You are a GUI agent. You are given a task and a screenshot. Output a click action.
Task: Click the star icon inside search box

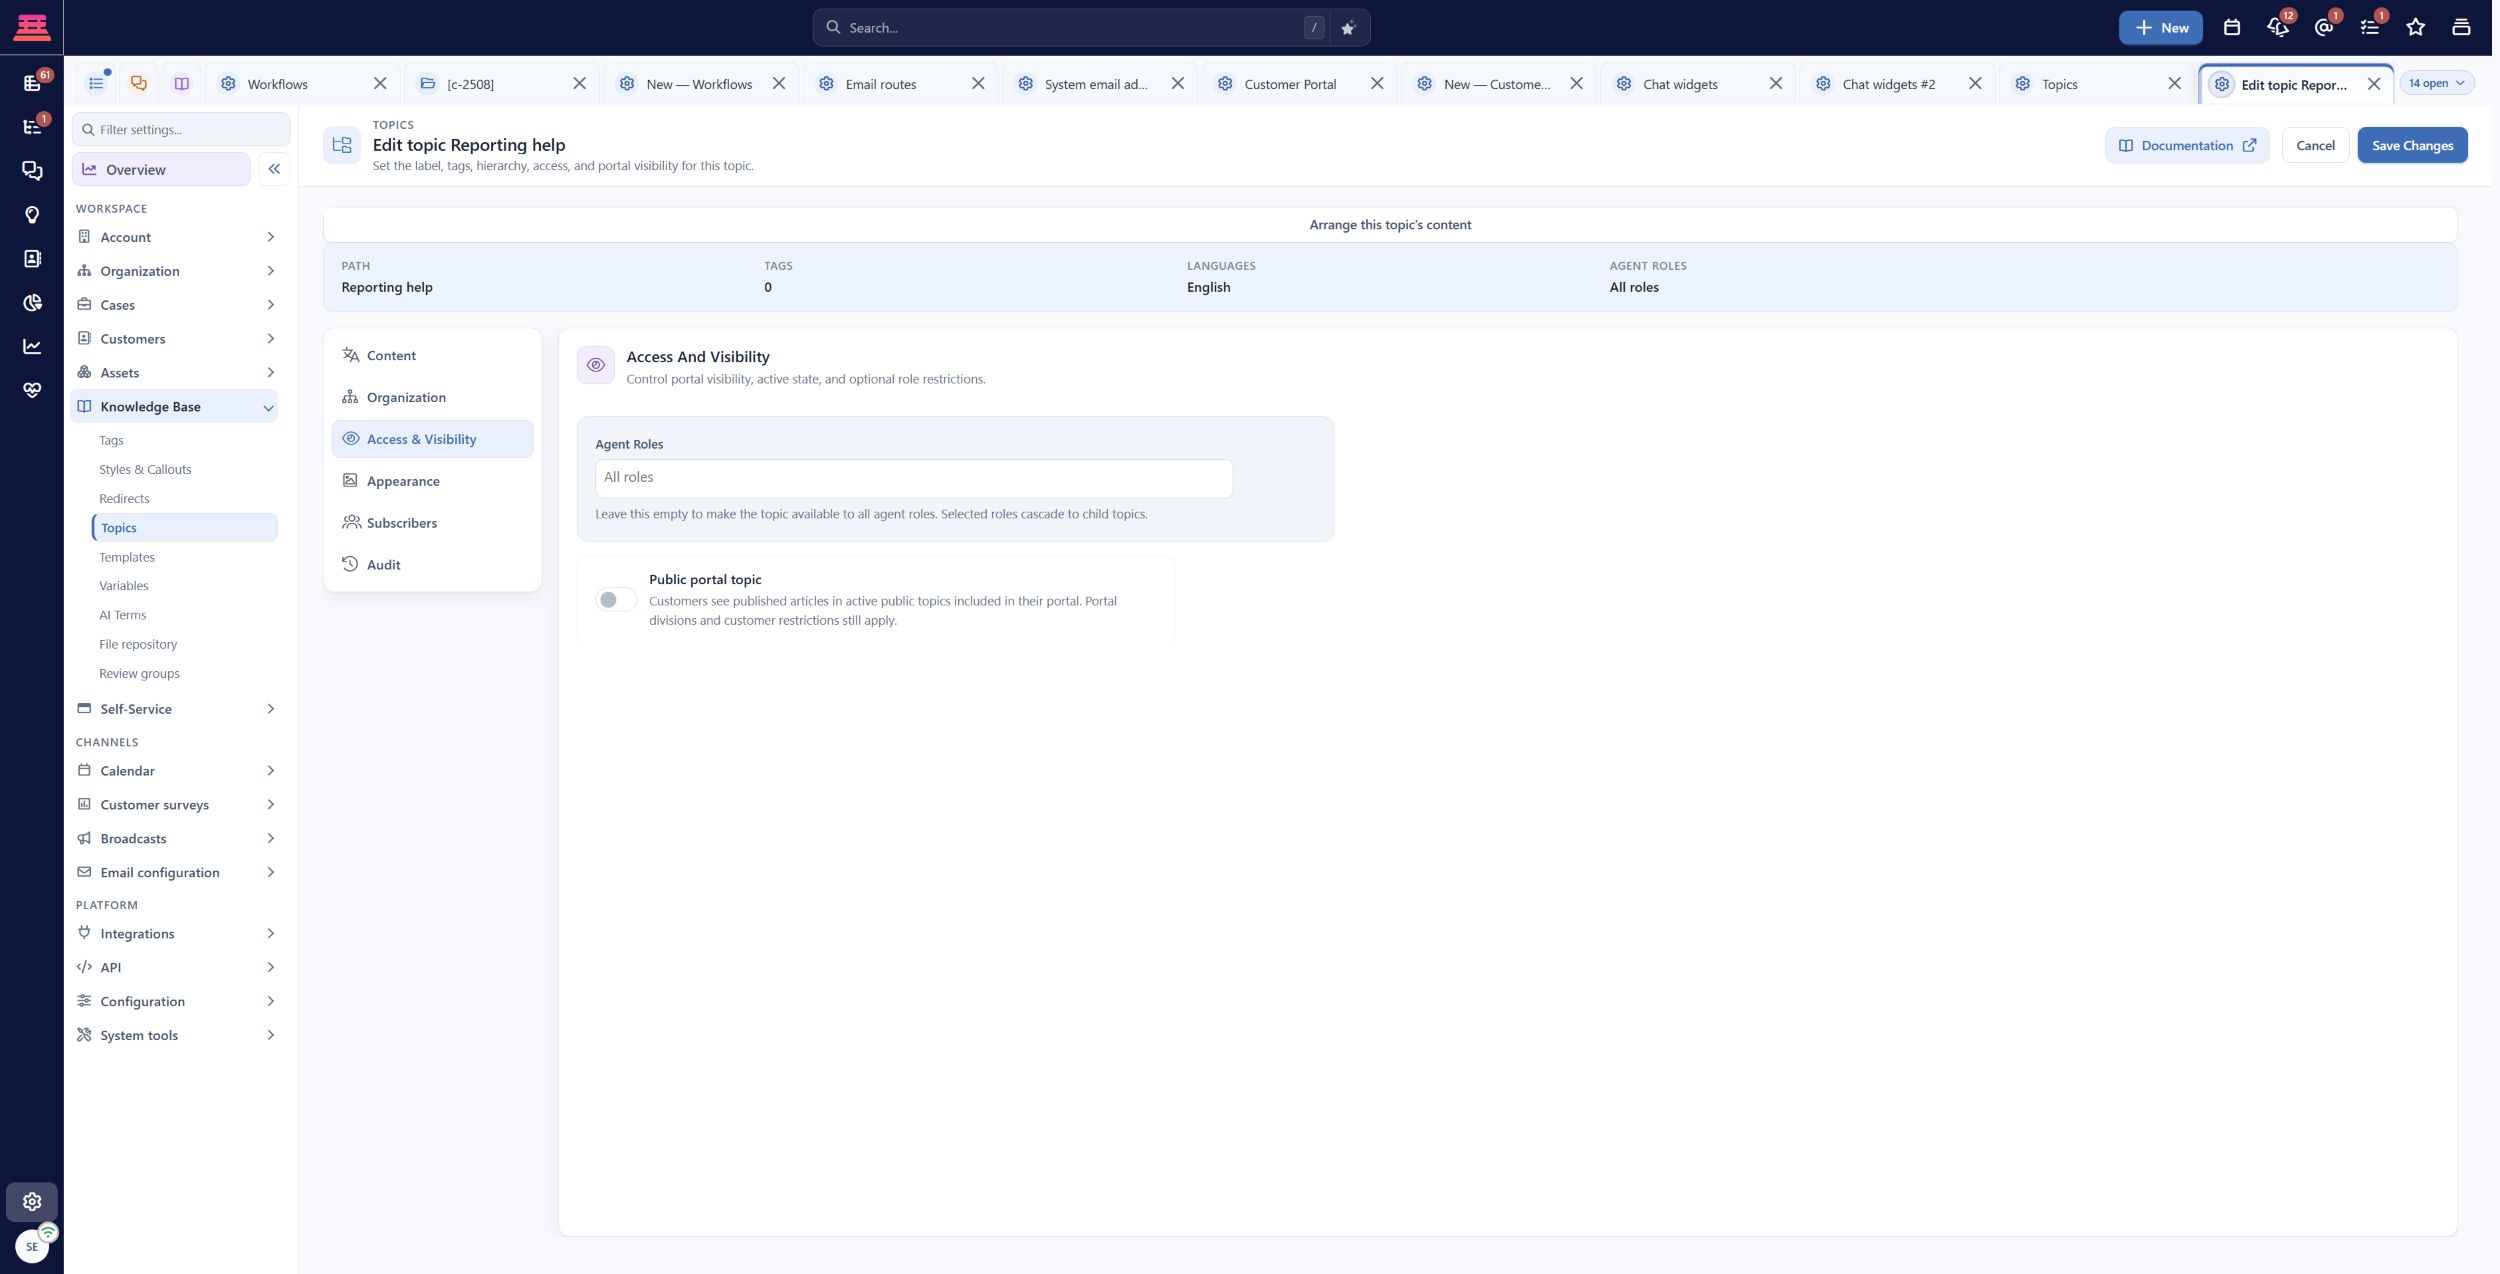pyautogui.click(x=1347, y=28)
